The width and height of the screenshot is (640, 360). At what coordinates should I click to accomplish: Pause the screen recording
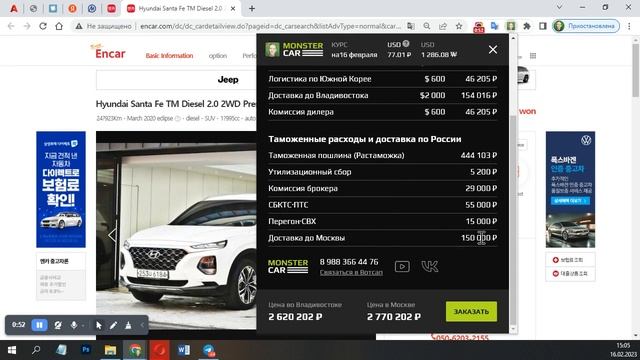click(39, 325)
